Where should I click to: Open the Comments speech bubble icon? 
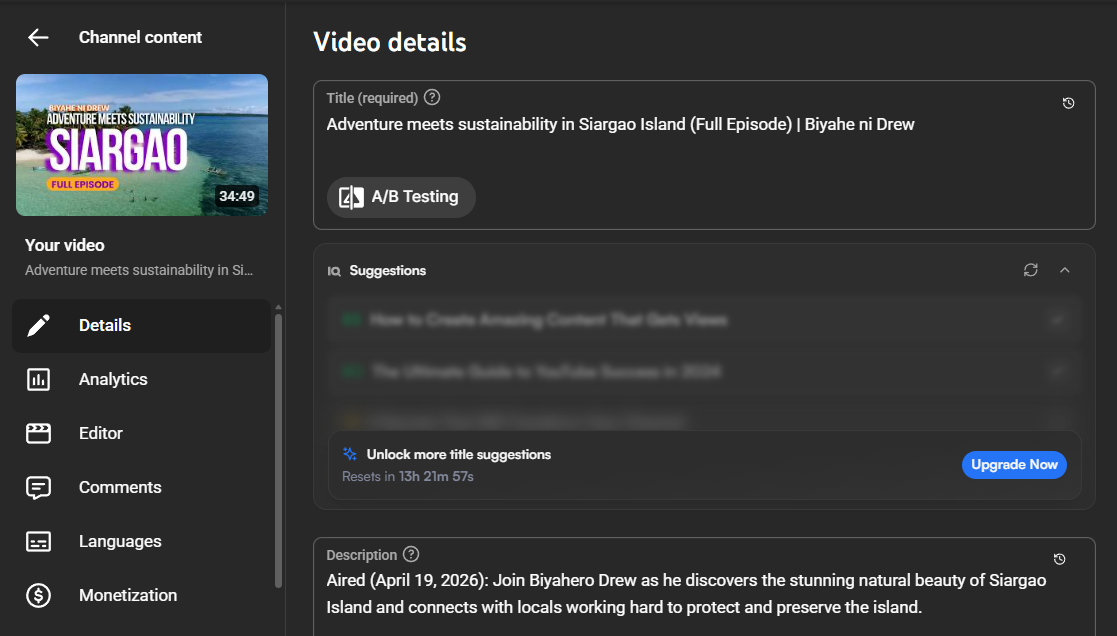(x=38, y=488)
